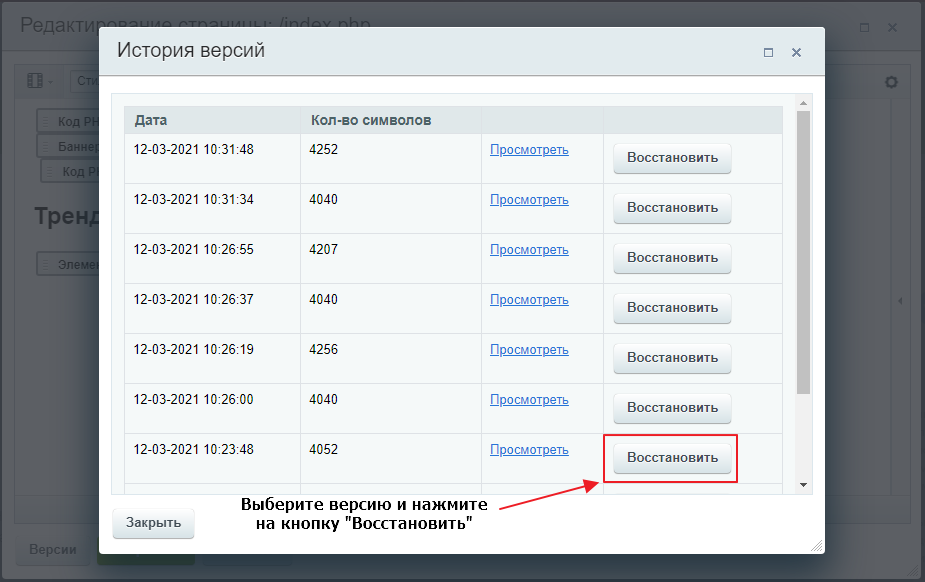925x582 pixels.
Task: View the version saved at 10:31:48
Action: (x=529, y=150)
